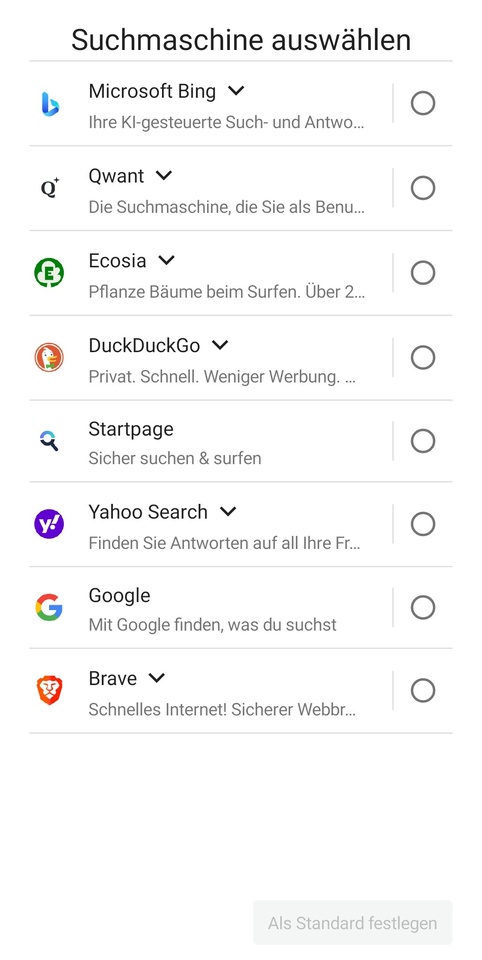Choose the Ecosia radio button
The width and height of the screenshot is (482, 960).
[423, 272]
